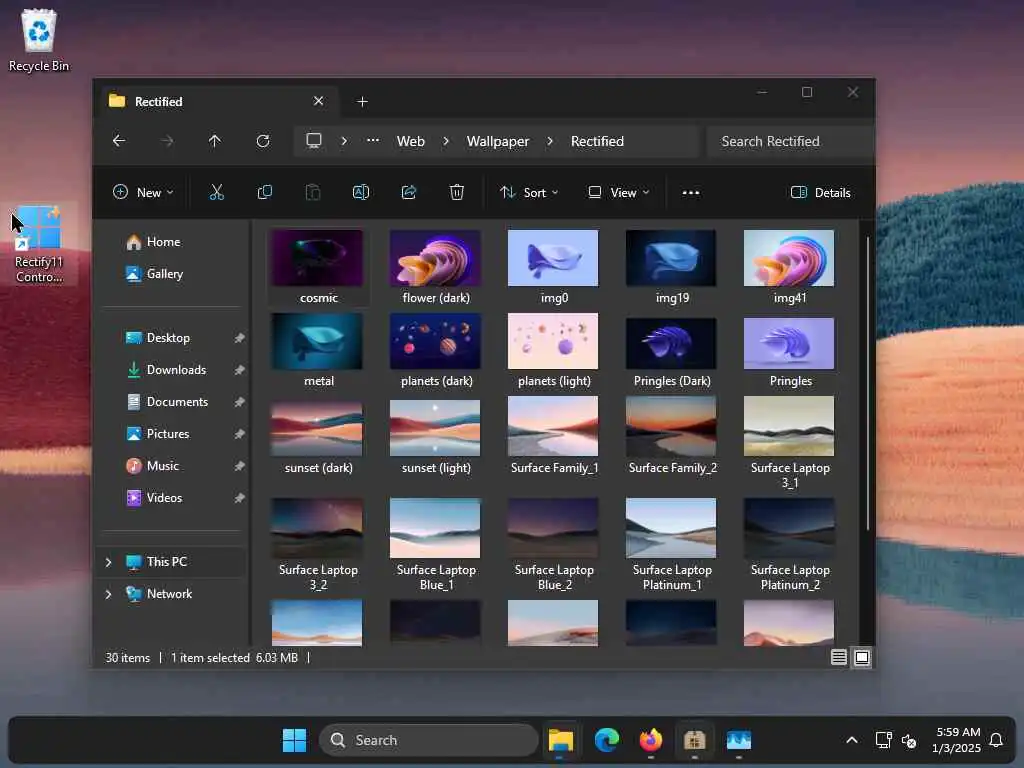Click the Paste clipboard icon
Viewport: 1024px width, 768px height.
coord(313,192)
